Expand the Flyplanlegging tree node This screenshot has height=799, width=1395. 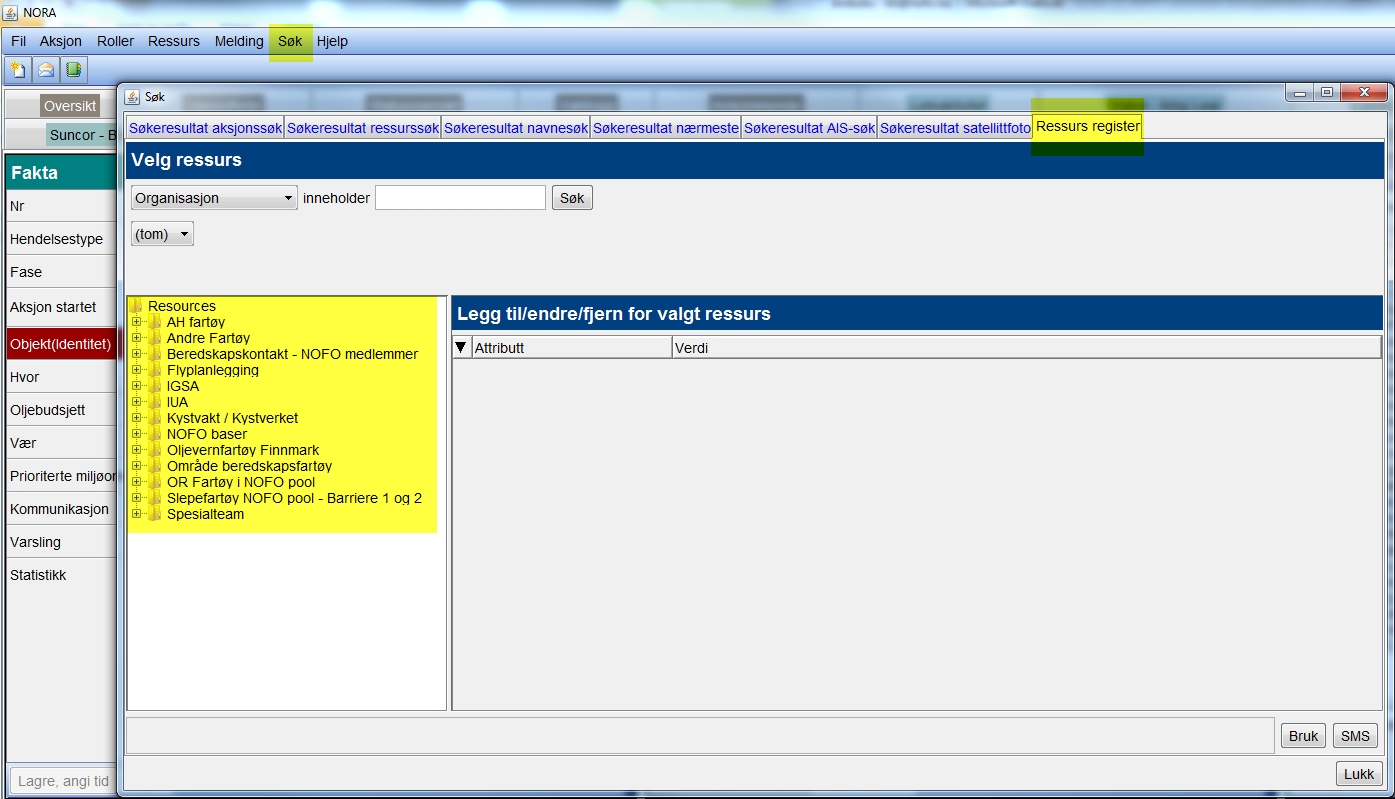pos(136,370)
